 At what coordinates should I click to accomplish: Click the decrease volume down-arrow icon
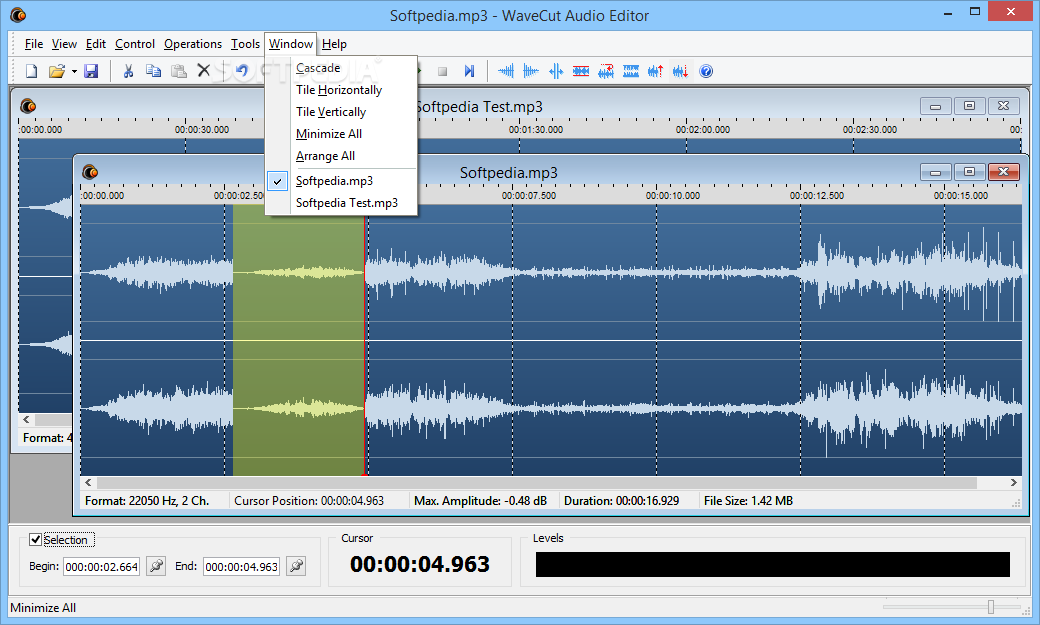pos(681,71)
